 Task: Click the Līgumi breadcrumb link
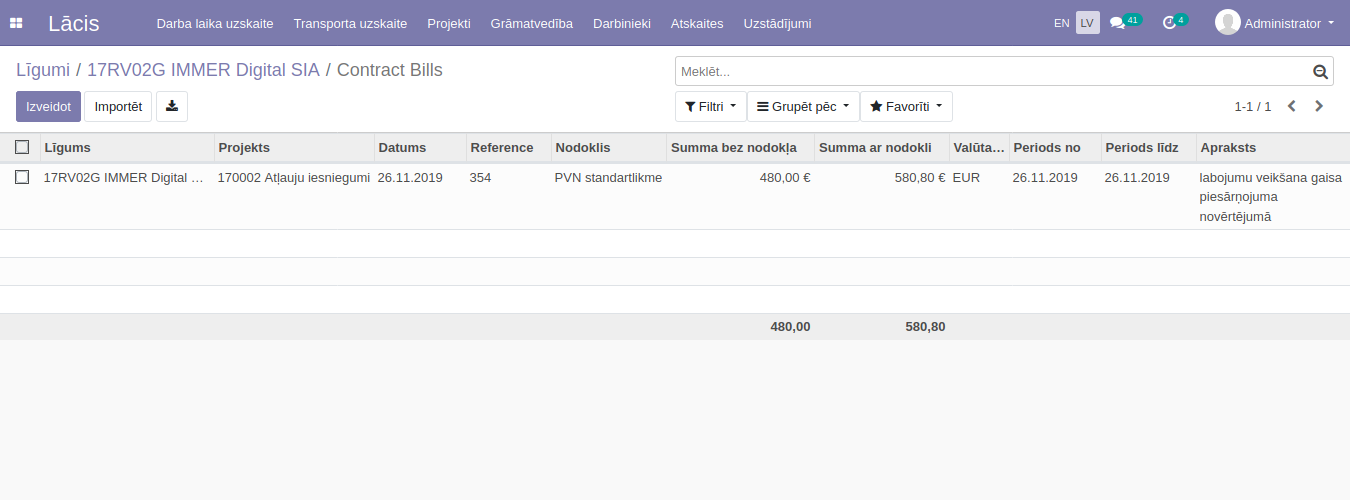tap(43, 70)
